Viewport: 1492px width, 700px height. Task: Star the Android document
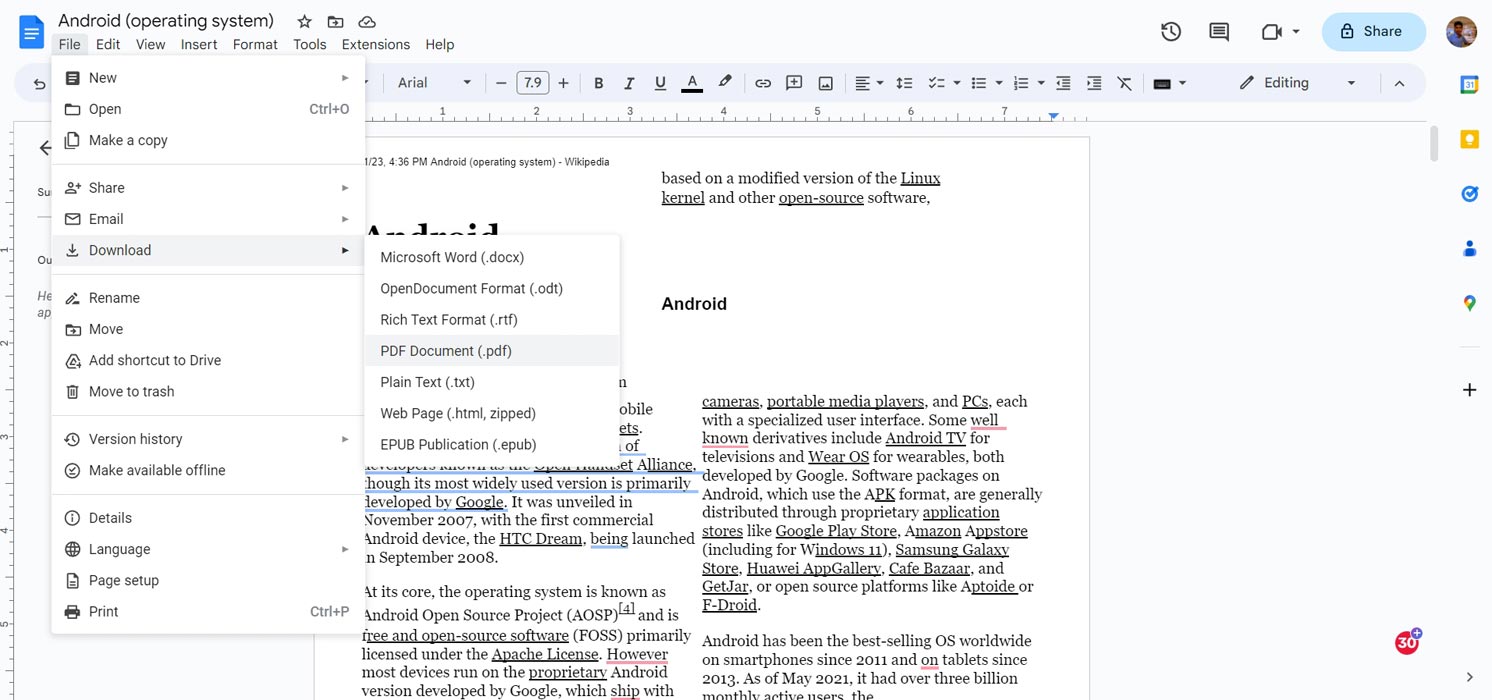(304, 21)
